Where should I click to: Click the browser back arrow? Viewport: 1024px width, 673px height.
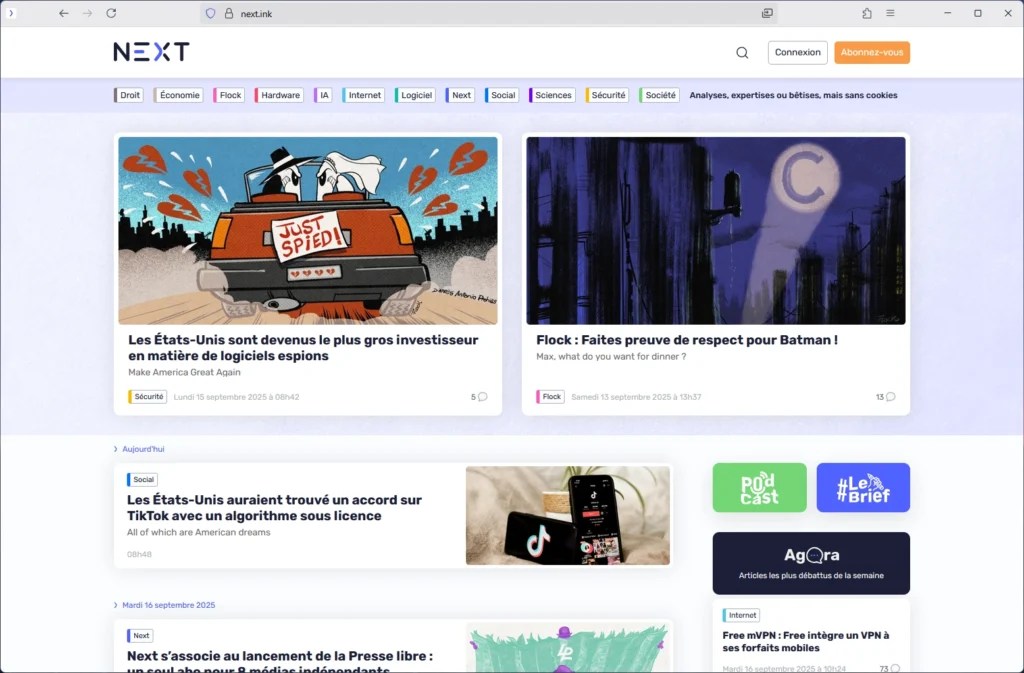pos(63,13)
